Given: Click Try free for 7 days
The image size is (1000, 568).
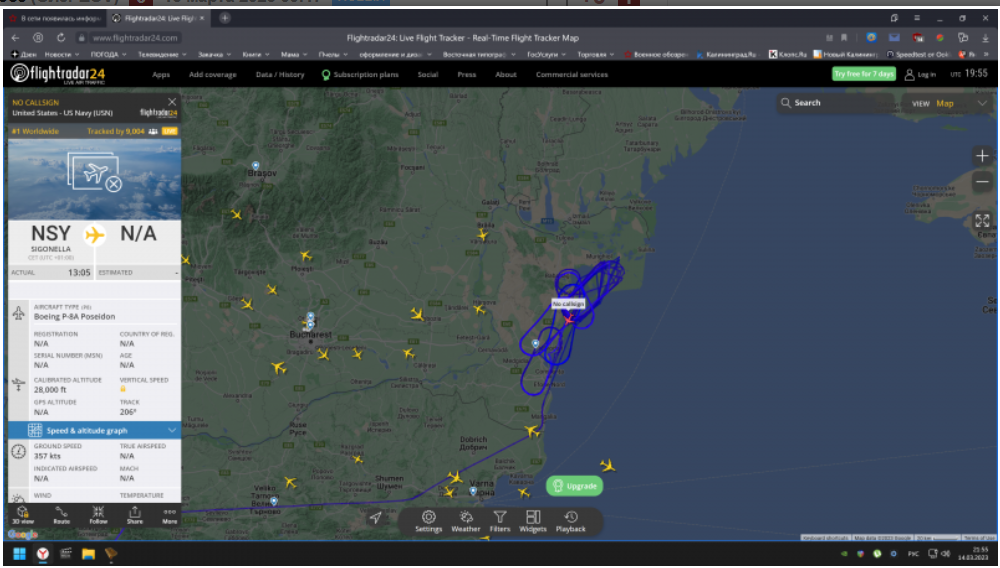Looking at the screenshot, I should pyautogui.click(x=864, y=74).
